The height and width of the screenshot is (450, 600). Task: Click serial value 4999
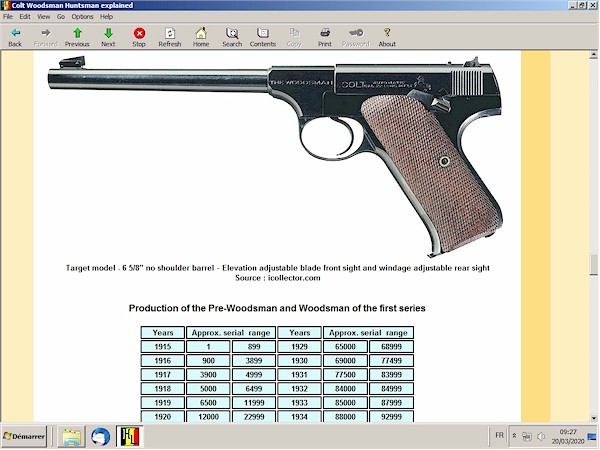click(x=254, y=375)
